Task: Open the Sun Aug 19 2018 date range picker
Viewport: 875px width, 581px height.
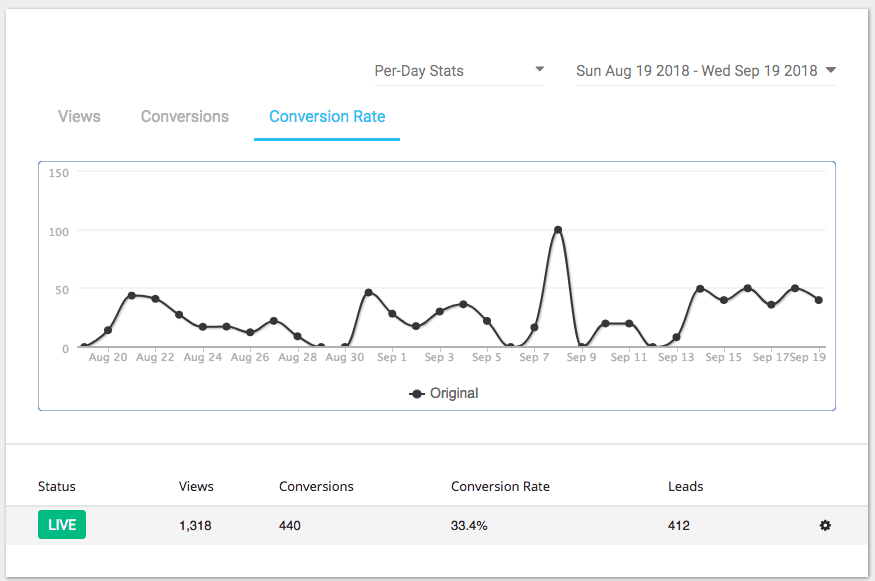Action: click(696, 71)
